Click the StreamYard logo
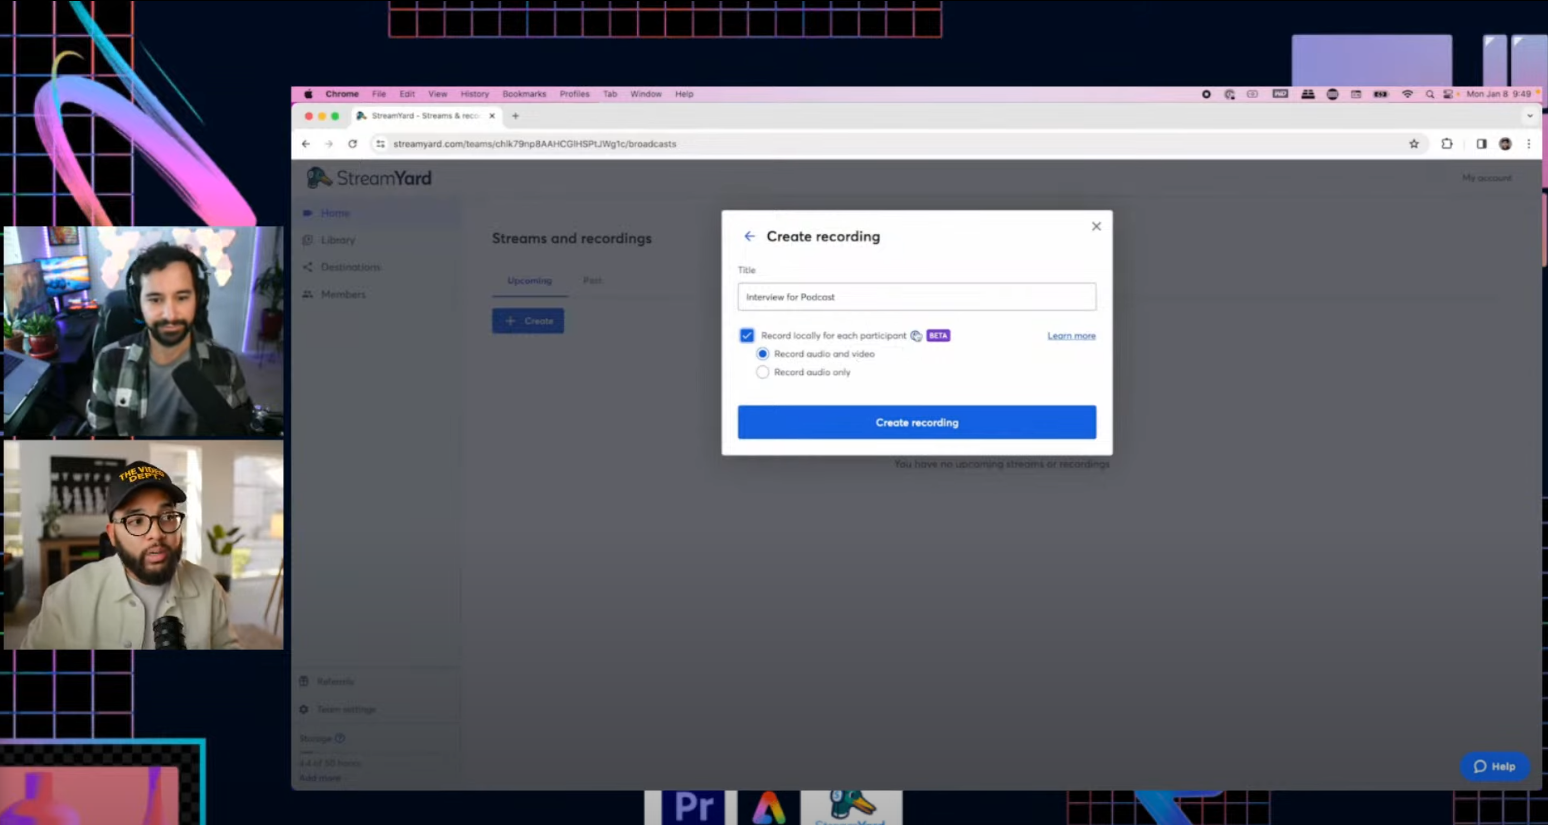 [369, 178]
